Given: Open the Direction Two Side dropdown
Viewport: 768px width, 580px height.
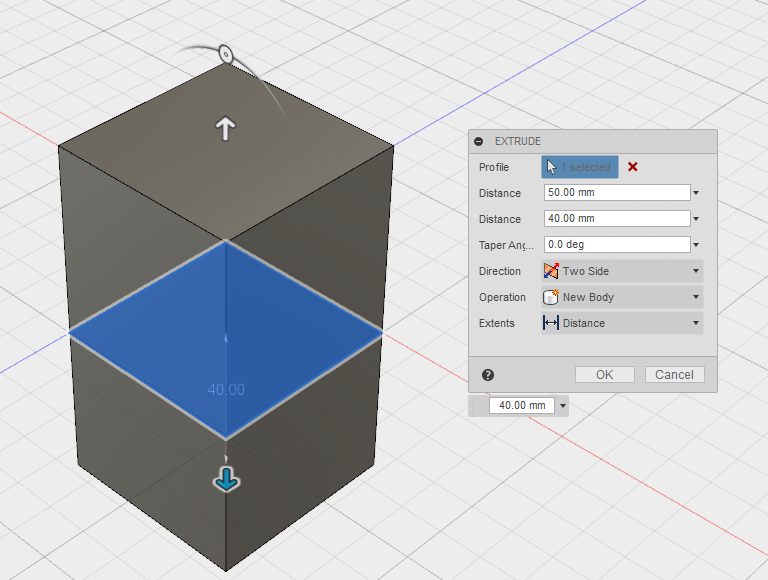Looking at the screenshot, I should pyautogui.click(x=622, y=271).
